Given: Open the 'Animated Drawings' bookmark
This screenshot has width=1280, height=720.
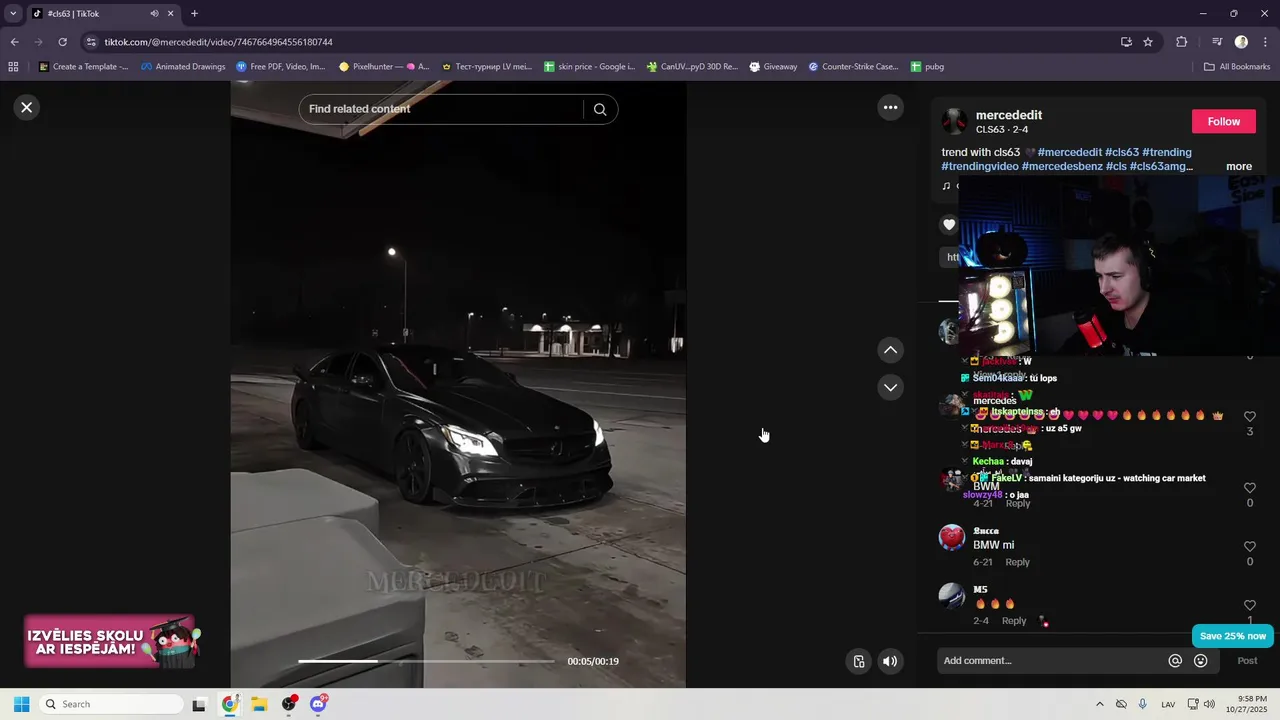Looking at the screenshot, I should click(183, 67).
